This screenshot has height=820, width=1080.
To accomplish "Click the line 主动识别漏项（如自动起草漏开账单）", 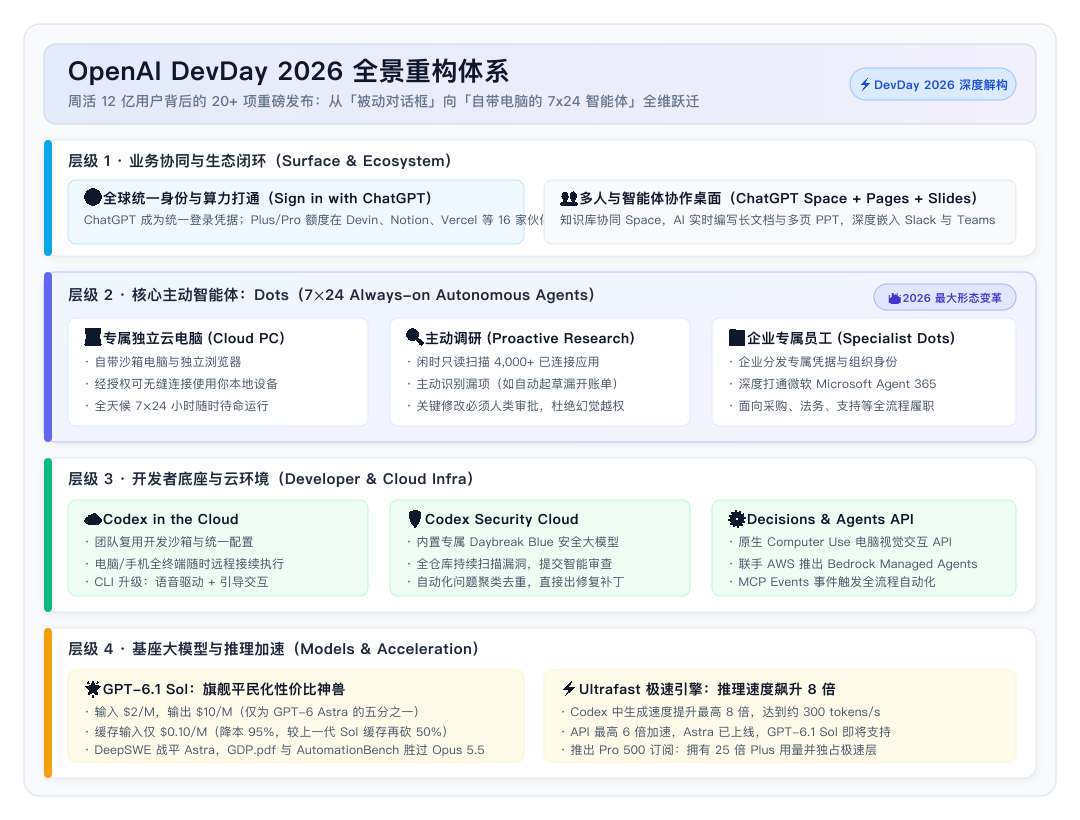I will 512,383.
